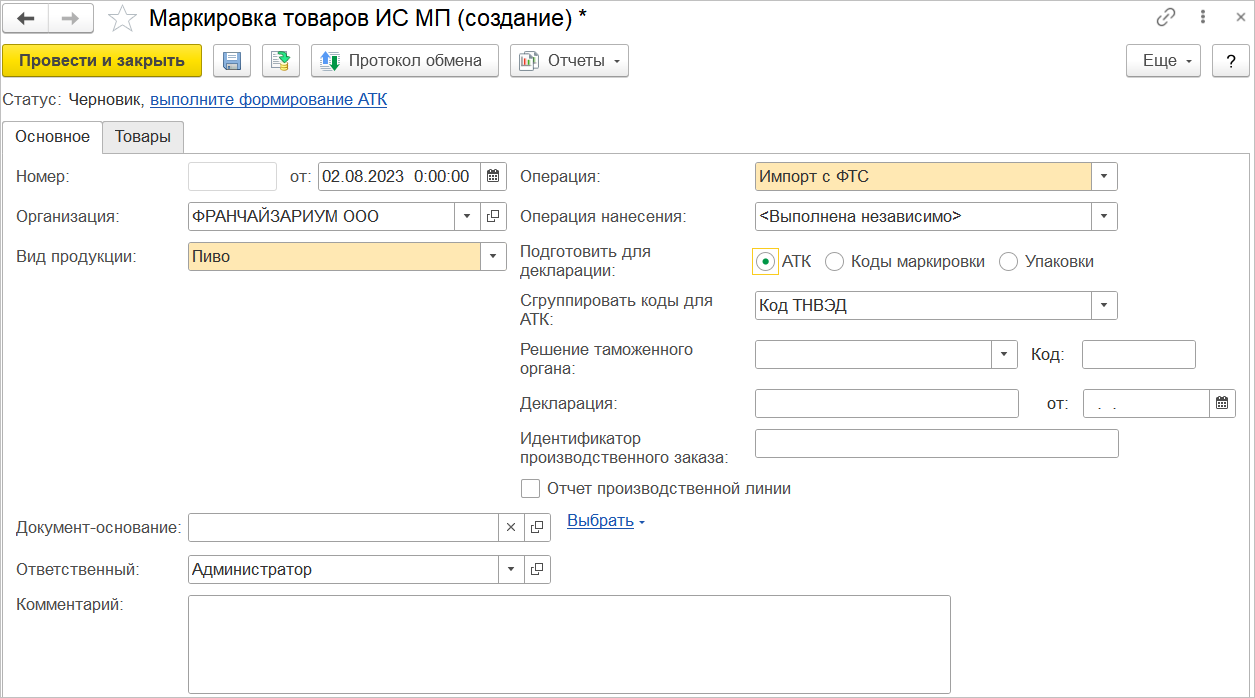Expand the Операция нанесения dropdown
The image size is (1255, 698).
[x=1104, y=216]
